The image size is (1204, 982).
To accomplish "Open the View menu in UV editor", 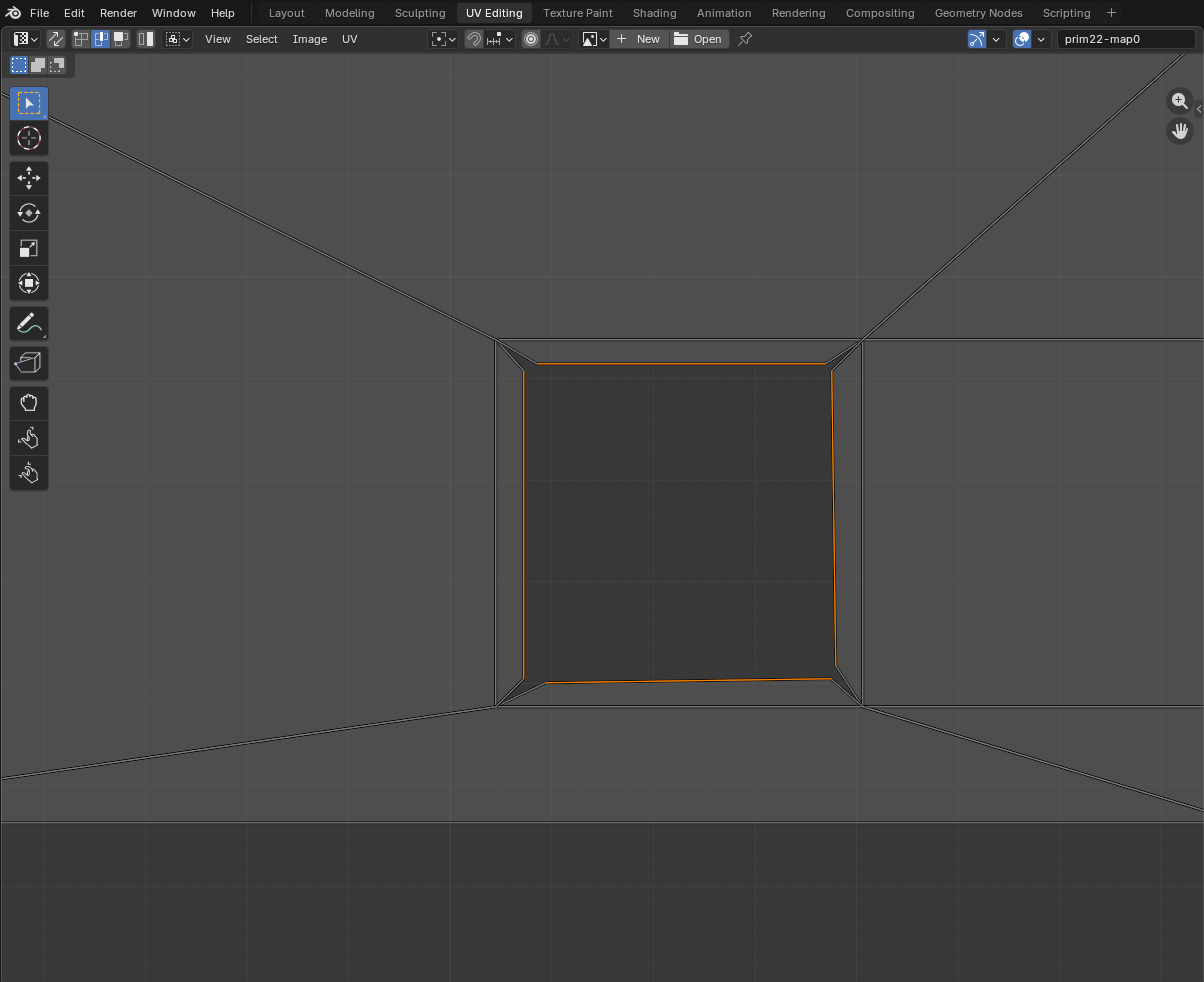I will 217,39.
